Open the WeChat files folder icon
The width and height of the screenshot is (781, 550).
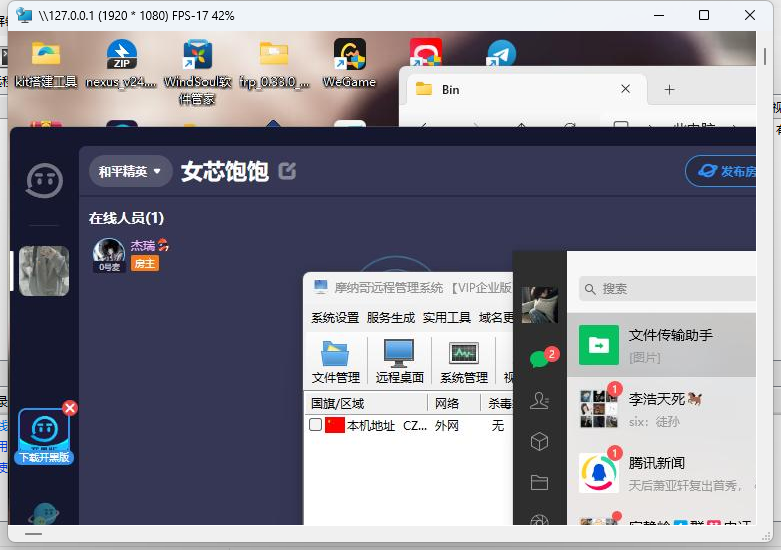539,482
